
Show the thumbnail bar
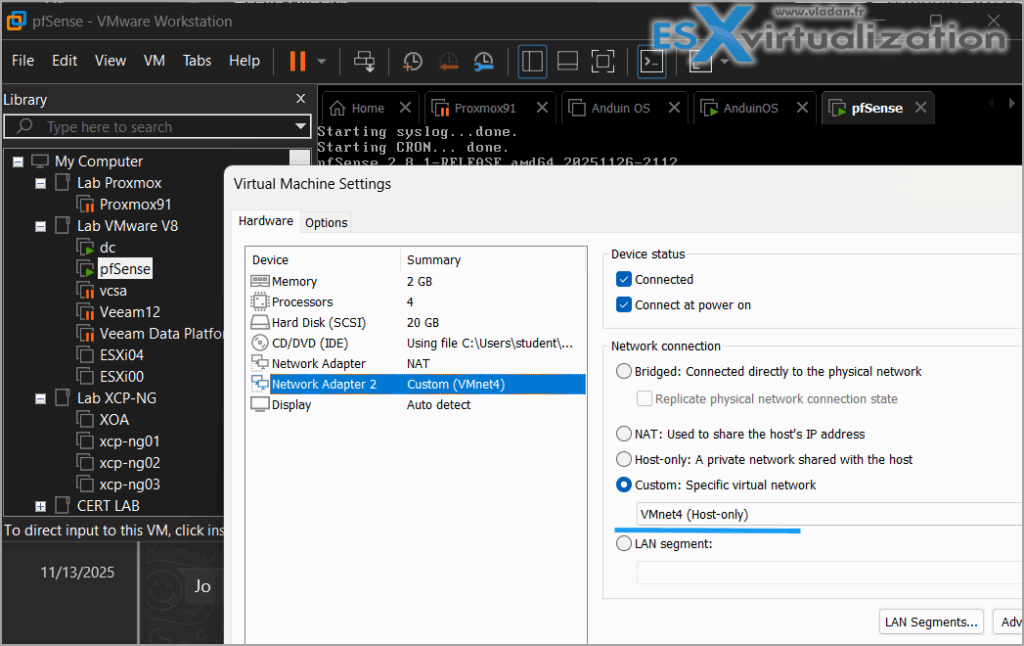pos(567,61)
